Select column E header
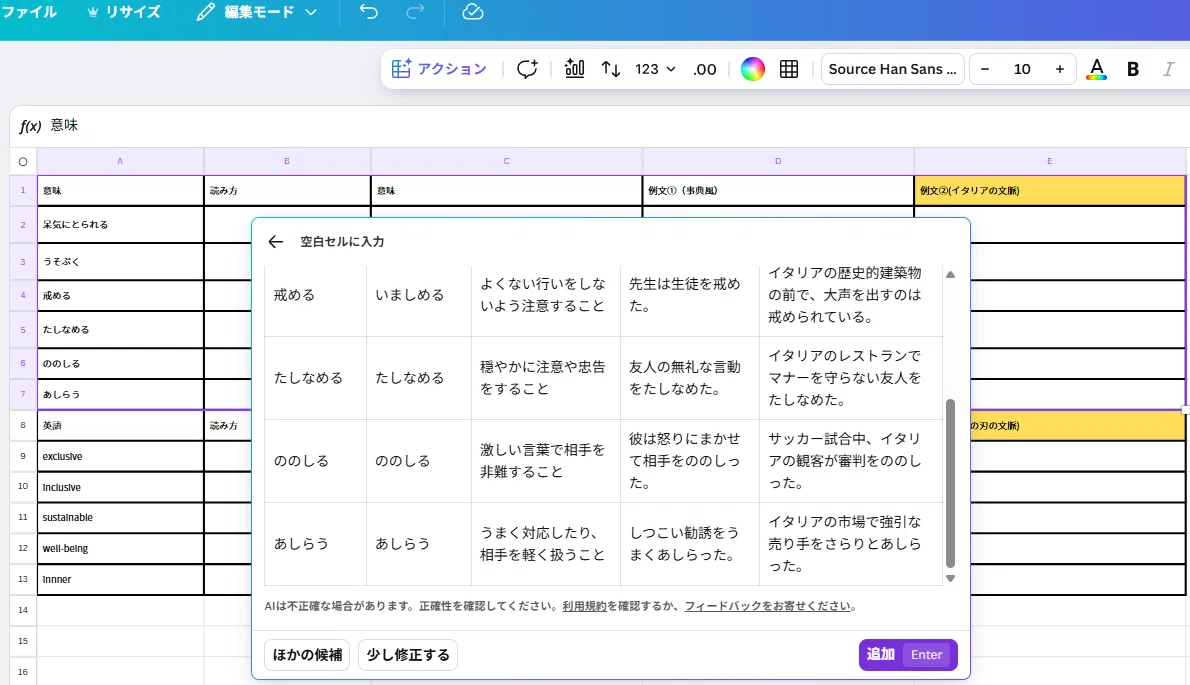The image size is (1190, 685). click(x=1050, y=162)
